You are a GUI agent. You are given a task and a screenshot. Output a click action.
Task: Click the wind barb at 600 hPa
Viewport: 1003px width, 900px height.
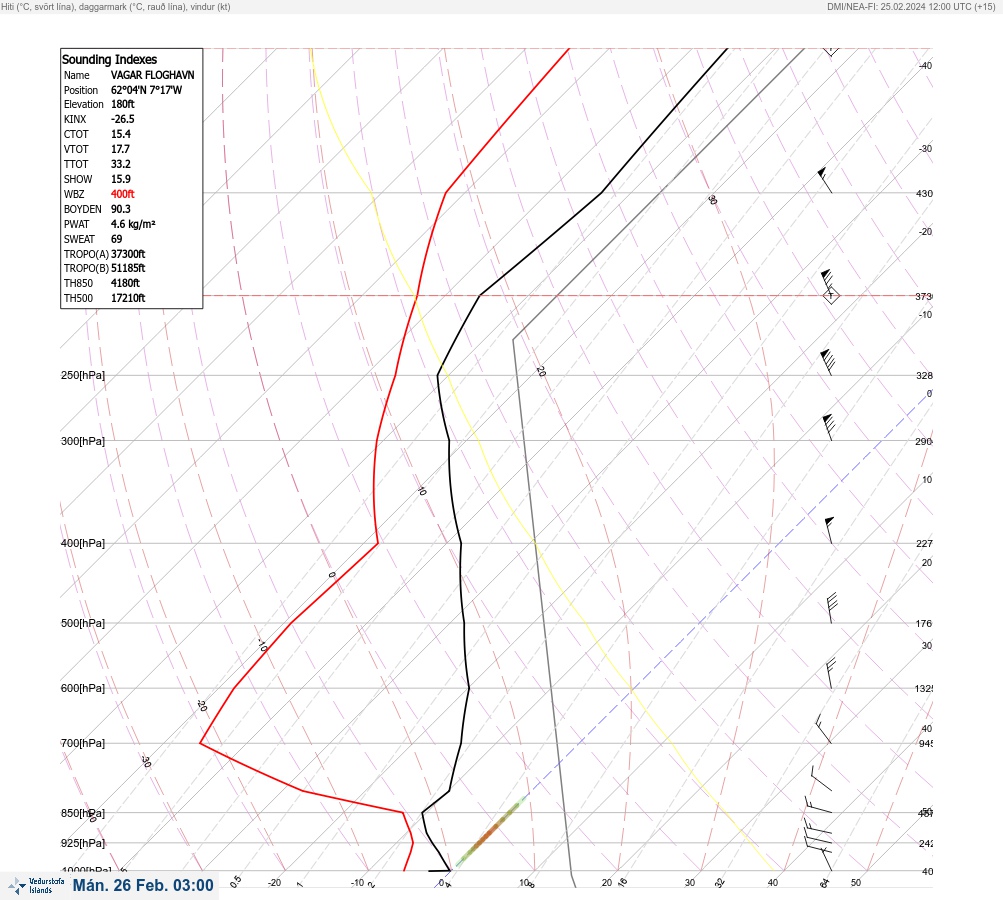point(830,674)
